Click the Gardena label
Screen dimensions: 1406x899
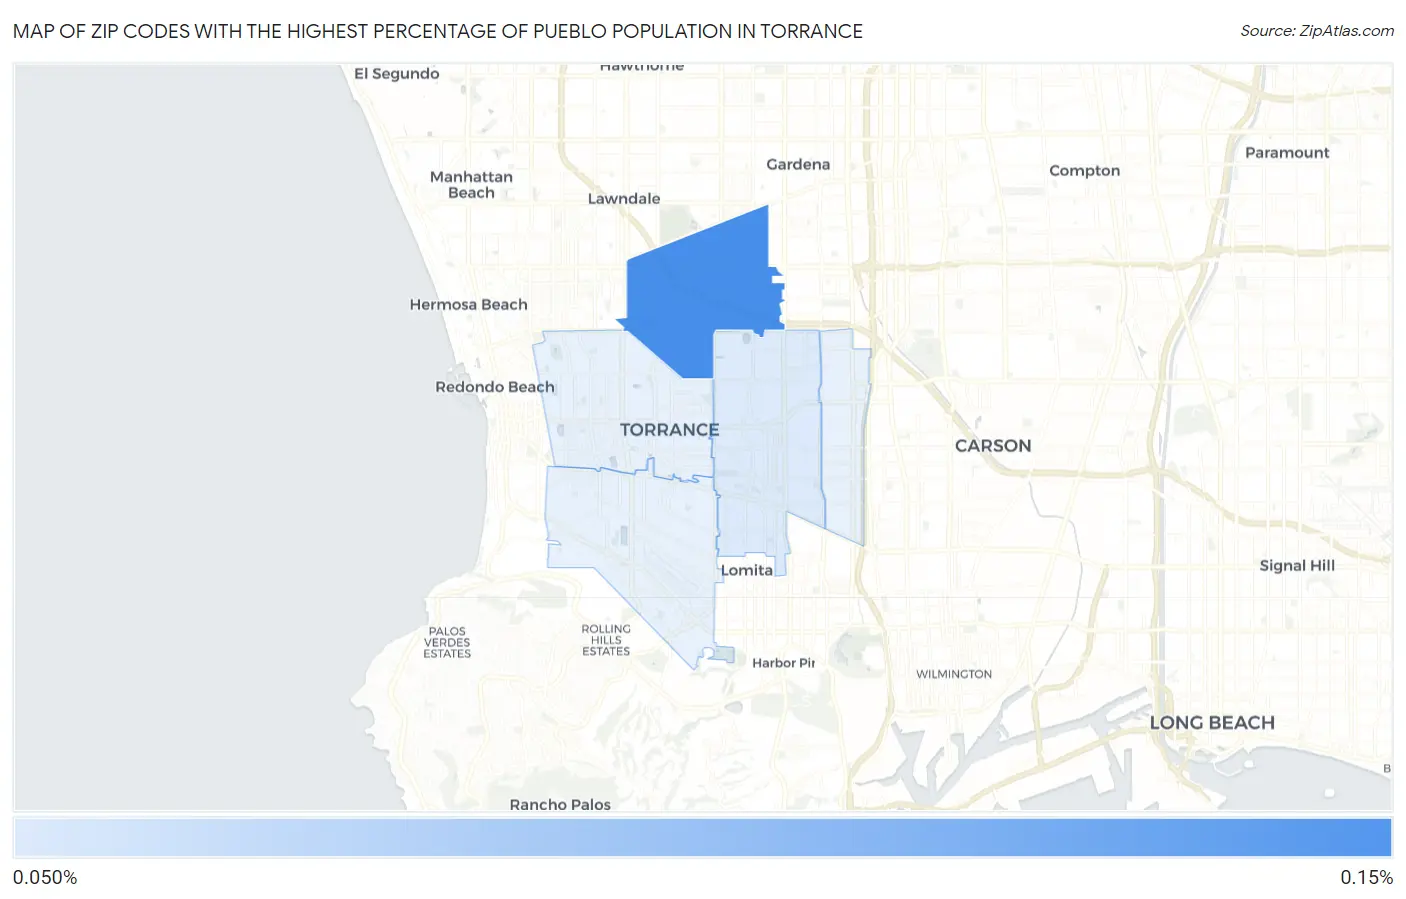coord(798,165)
